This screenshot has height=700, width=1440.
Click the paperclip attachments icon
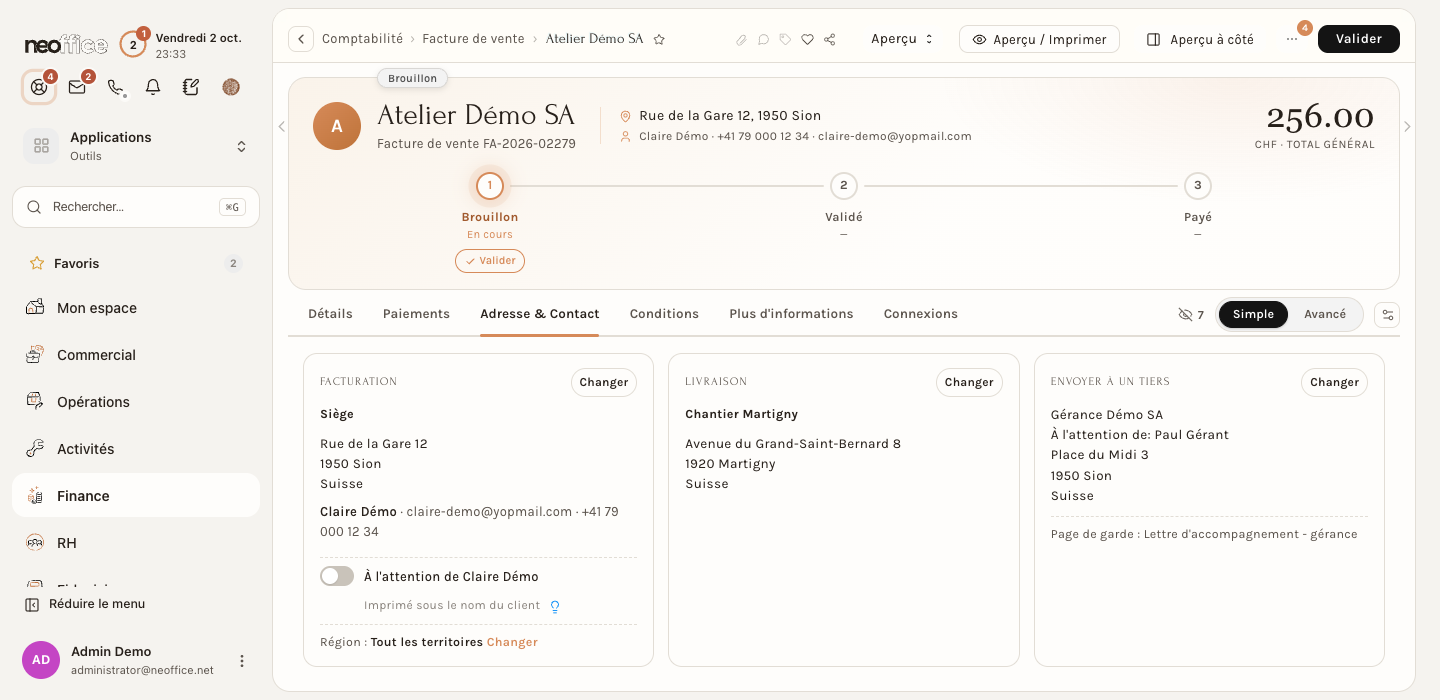[x=741, y=40]
